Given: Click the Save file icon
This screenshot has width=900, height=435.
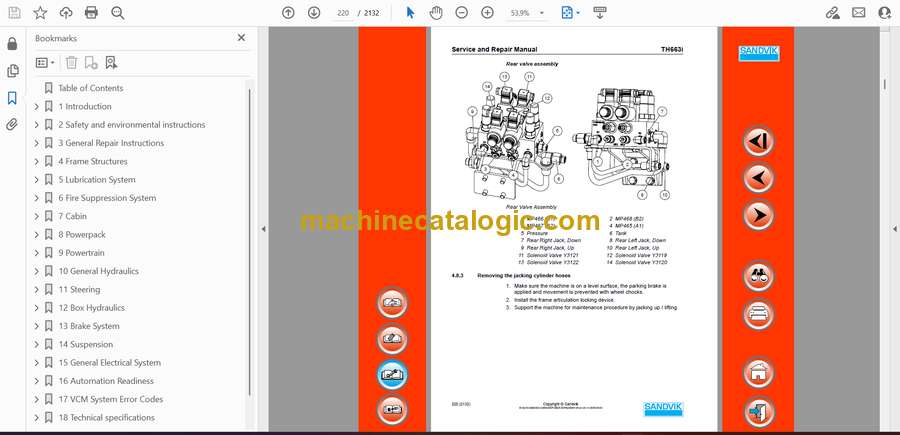Looking at the screenshot, I should [x=14, y=13].
